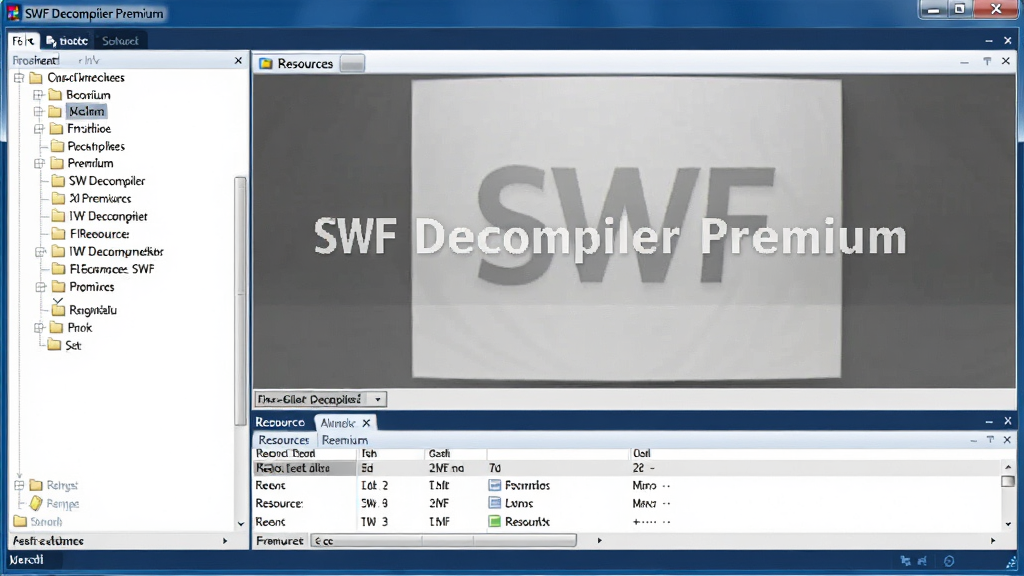Image resolution: width=1024 pixels, height=576 pixels.
Task: Click the SWF preview image
Action: pos(626,229)
